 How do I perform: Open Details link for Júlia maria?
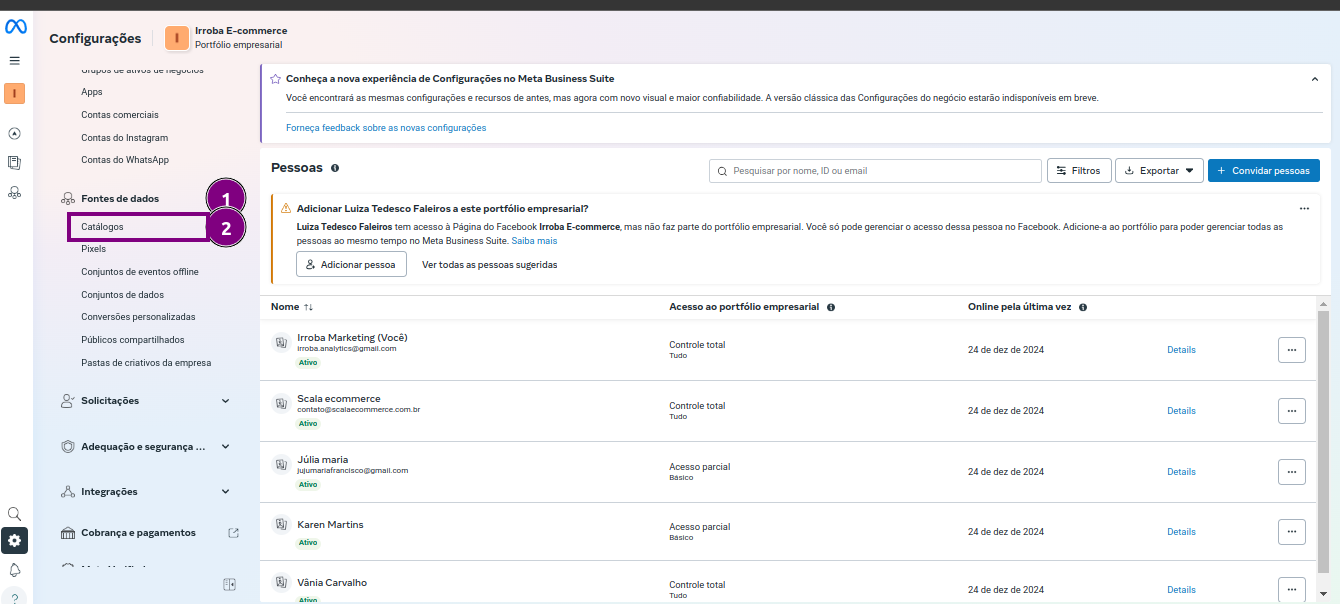tap(1181, 472)
